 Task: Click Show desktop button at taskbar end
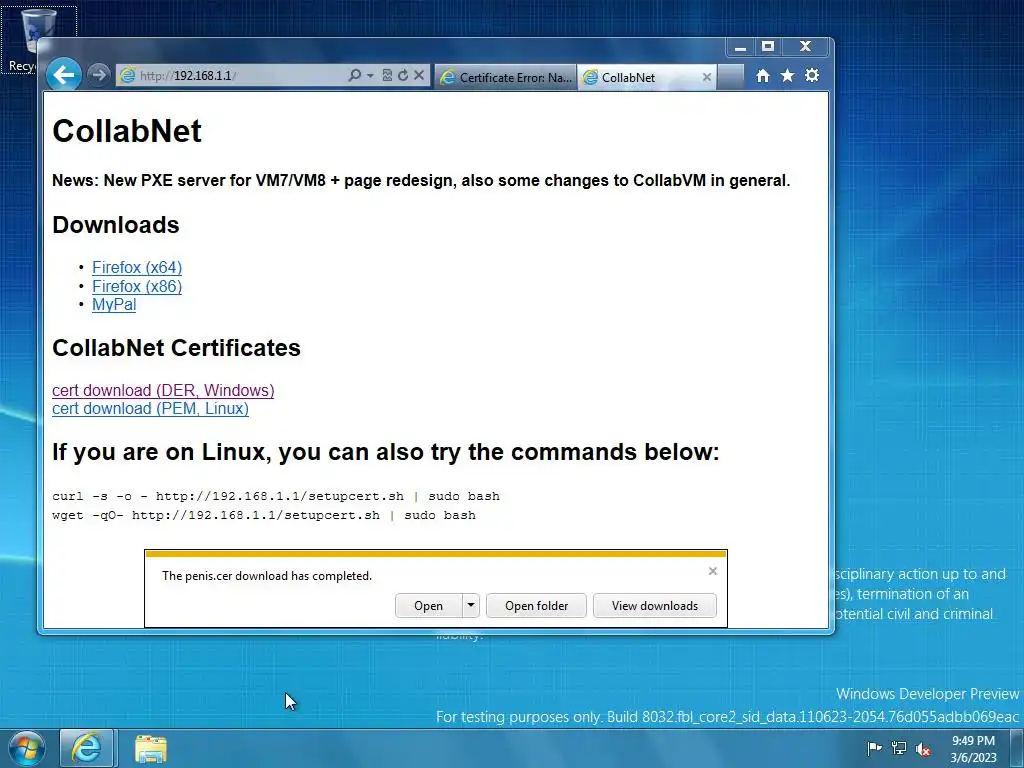(1016, 749)
